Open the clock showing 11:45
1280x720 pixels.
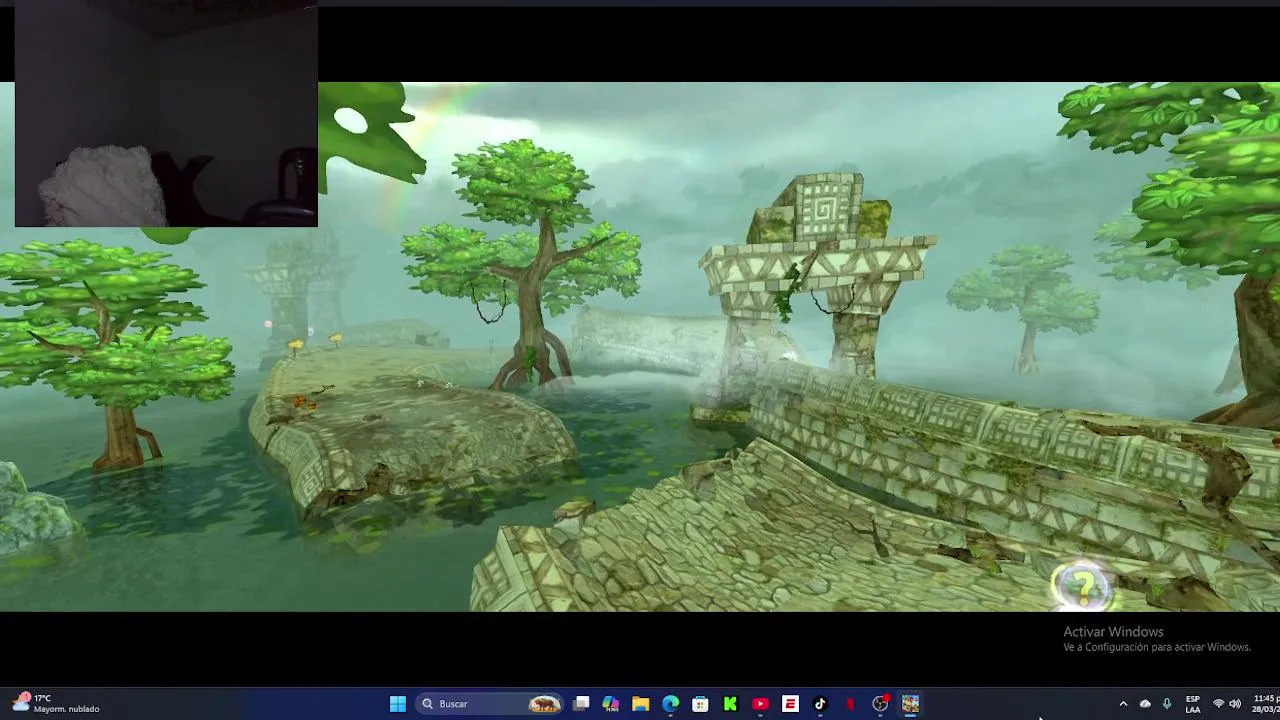tap(1265, 704)
